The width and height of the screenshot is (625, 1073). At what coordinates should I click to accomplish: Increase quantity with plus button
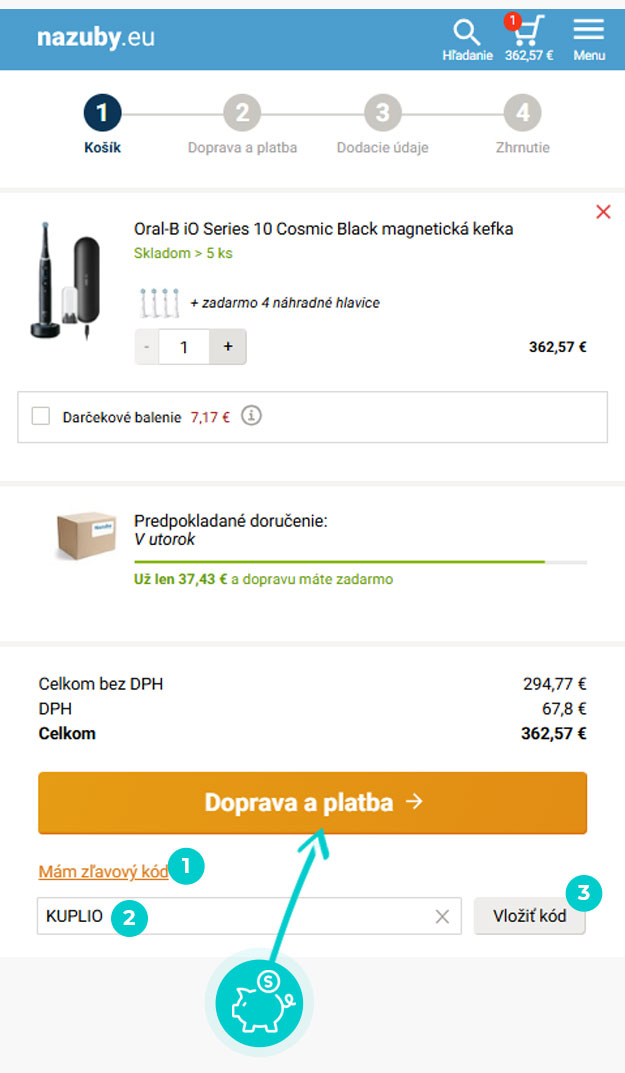point(228,347)
